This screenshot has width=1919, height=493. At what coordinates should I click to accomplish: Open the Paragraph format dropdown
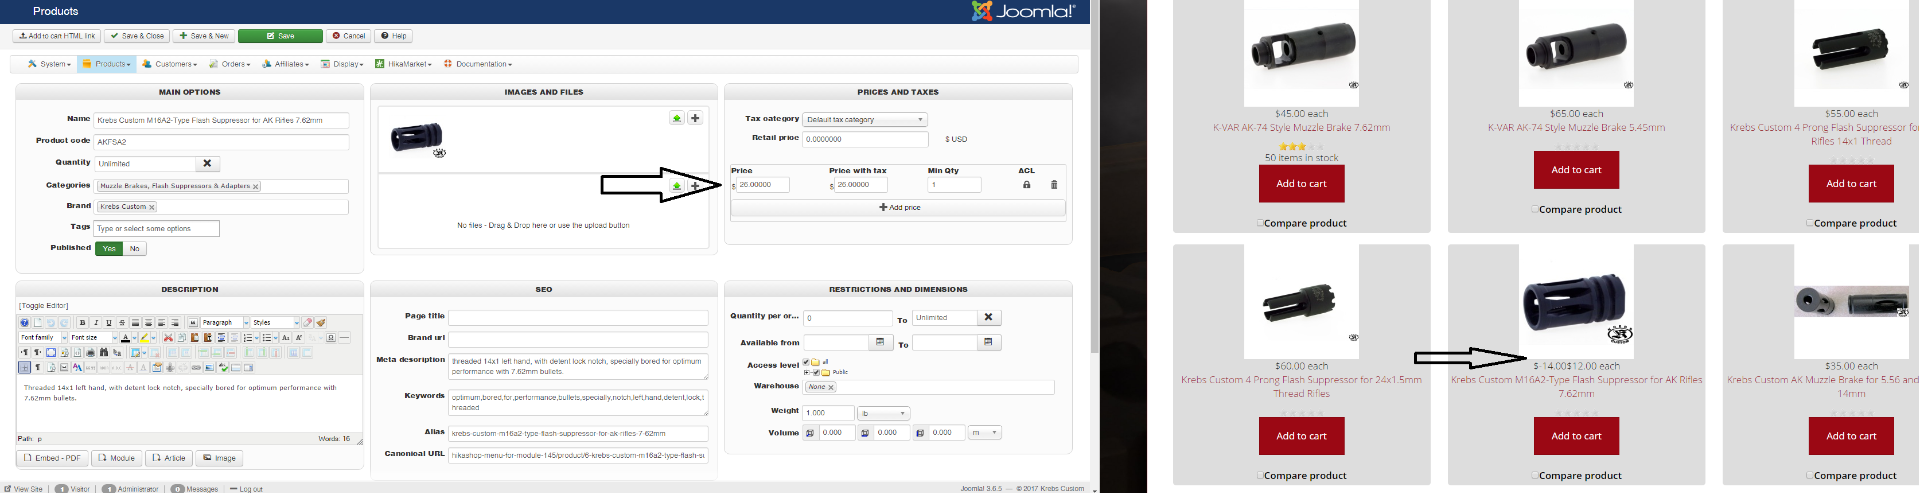225,323
